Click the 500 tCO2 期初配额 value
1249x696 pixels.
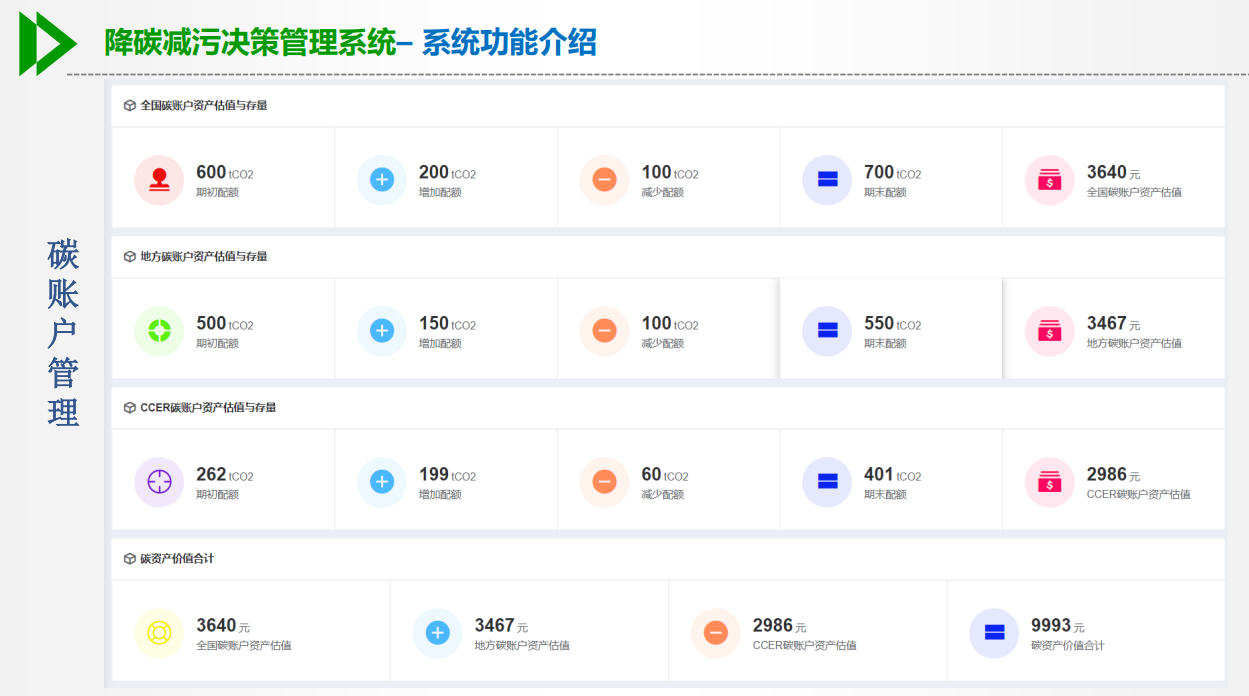click(225, 324)
